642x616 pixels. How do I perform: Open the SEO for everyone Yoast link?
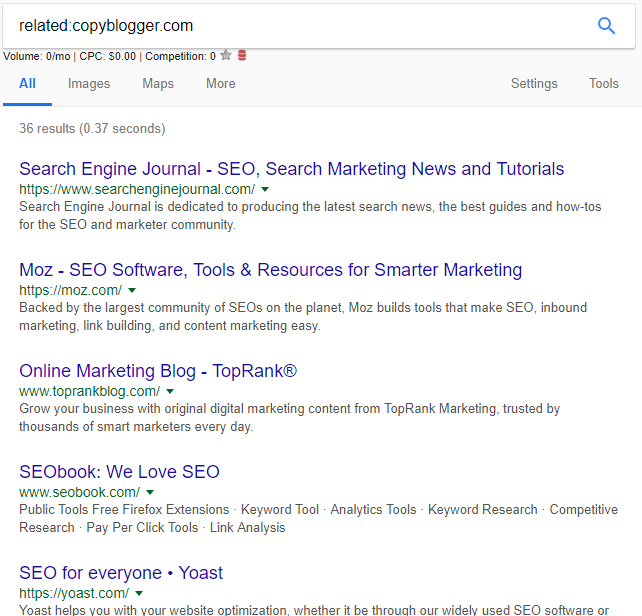click(x=121, y=573)
